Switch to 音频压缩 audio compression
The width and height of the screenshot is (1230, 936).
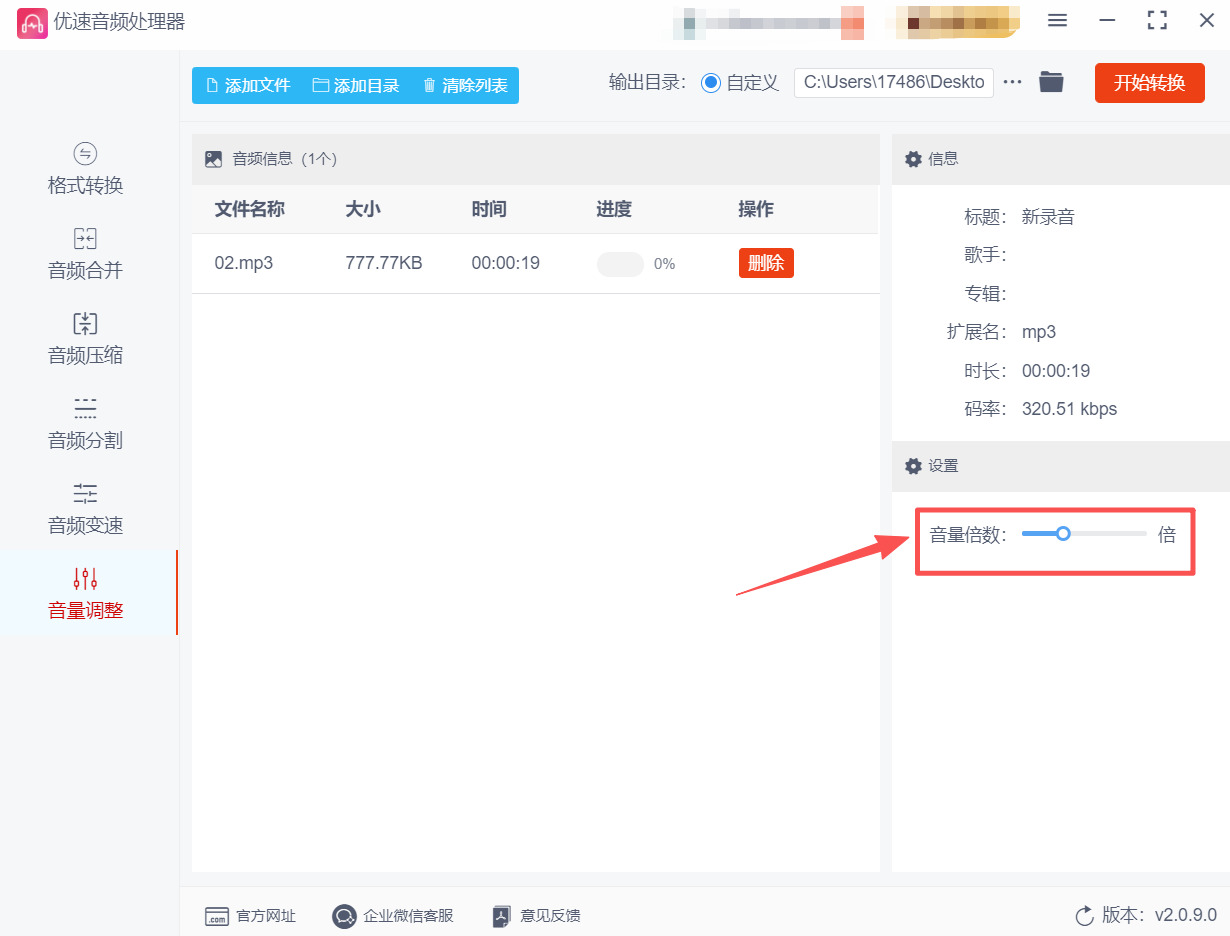click(x=85, y=340)
